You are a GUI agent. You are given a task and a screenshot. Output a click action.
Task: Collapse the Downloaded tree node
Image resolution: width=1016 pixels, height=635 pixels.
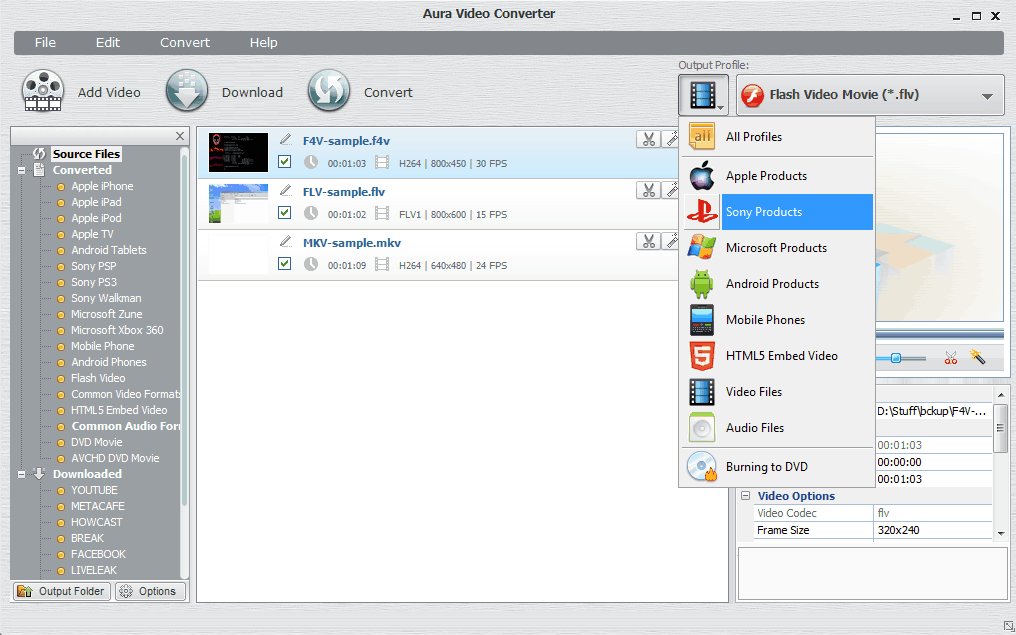coord(21,474)
